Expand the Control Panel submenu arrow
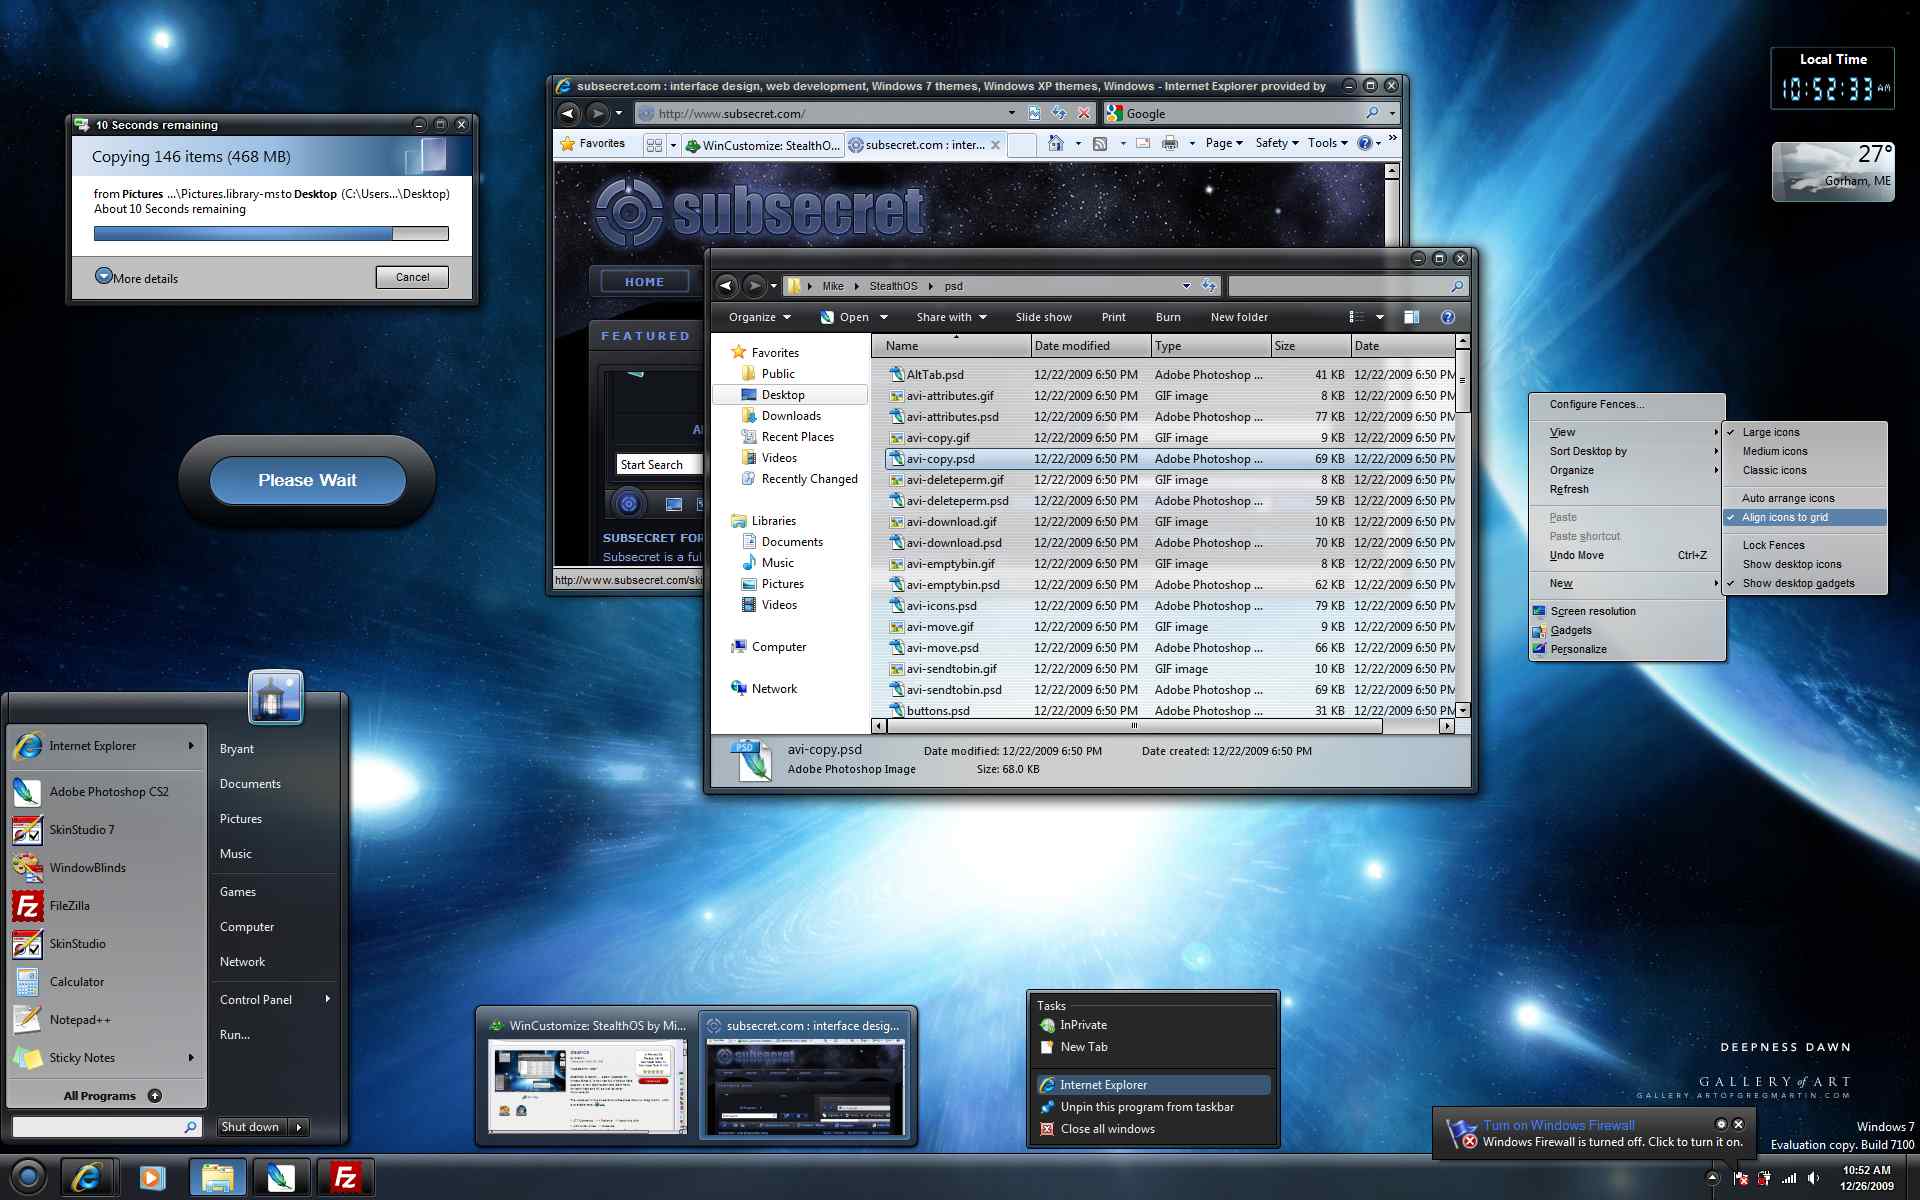This screenshot has height=1200, width=1920. [x=327, y=999]
